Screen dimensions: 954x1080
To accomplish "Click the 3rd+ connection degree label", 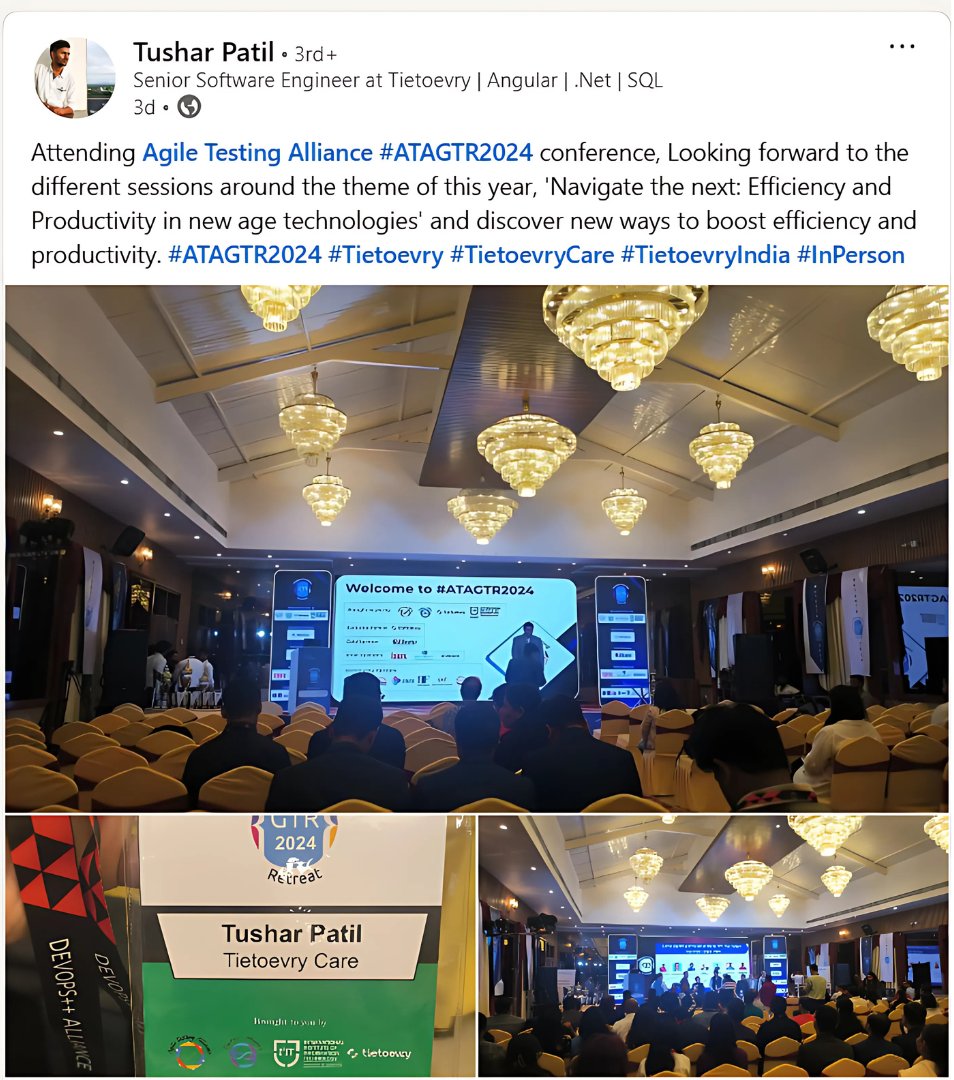I will pyautogui.click(x=315, y=54).
